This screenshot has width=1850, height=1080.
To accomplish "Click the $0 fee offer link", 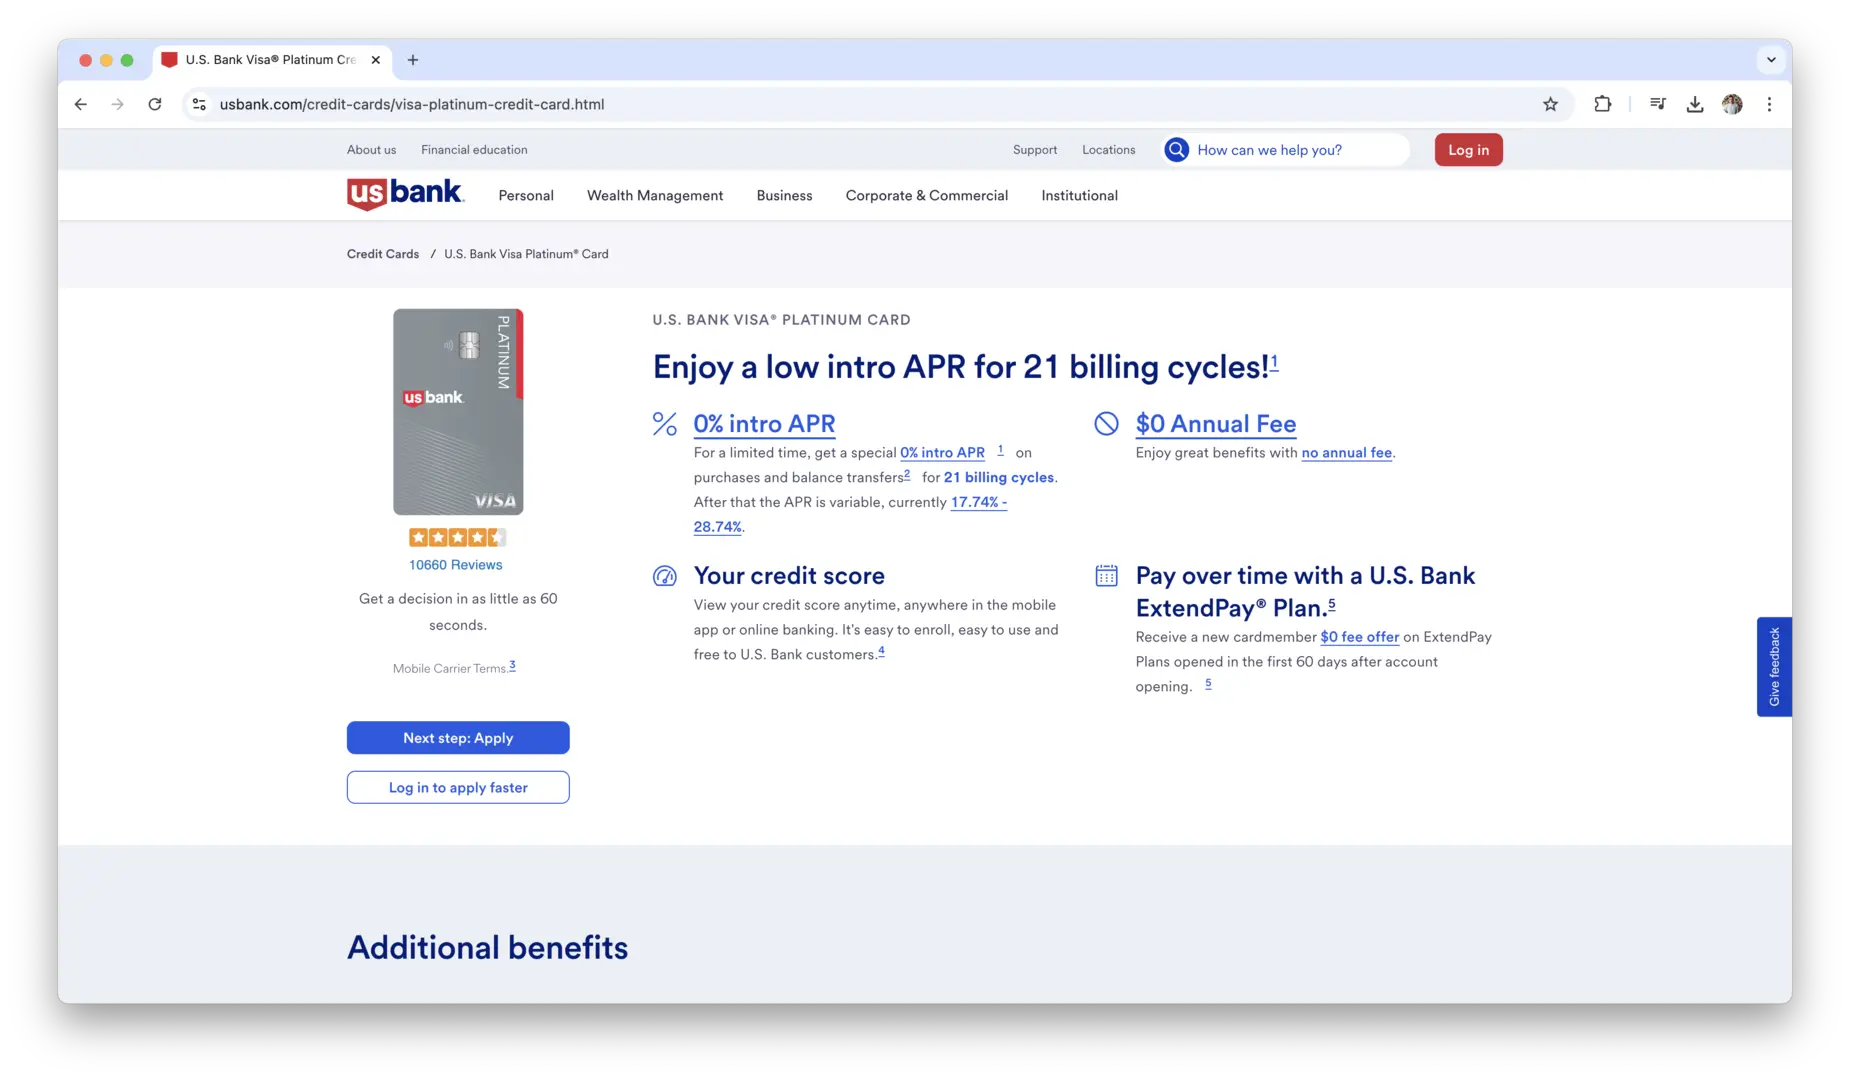I will click(1360, 637).
